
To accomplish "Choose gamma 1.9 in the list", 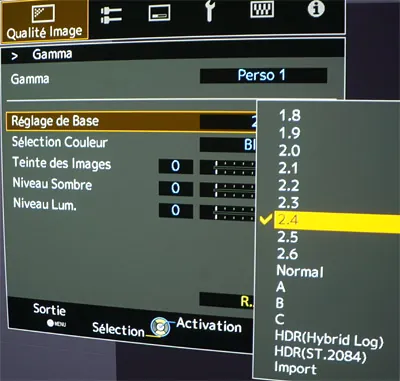I will (x=289, y=133).
